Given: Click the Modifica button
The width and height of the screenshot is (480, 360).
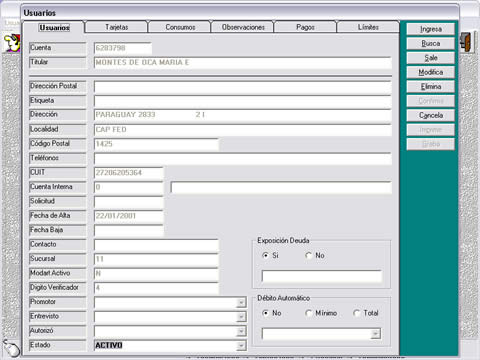Looking at the screenshot, I should pyautogui.click(x=431, y=72).
